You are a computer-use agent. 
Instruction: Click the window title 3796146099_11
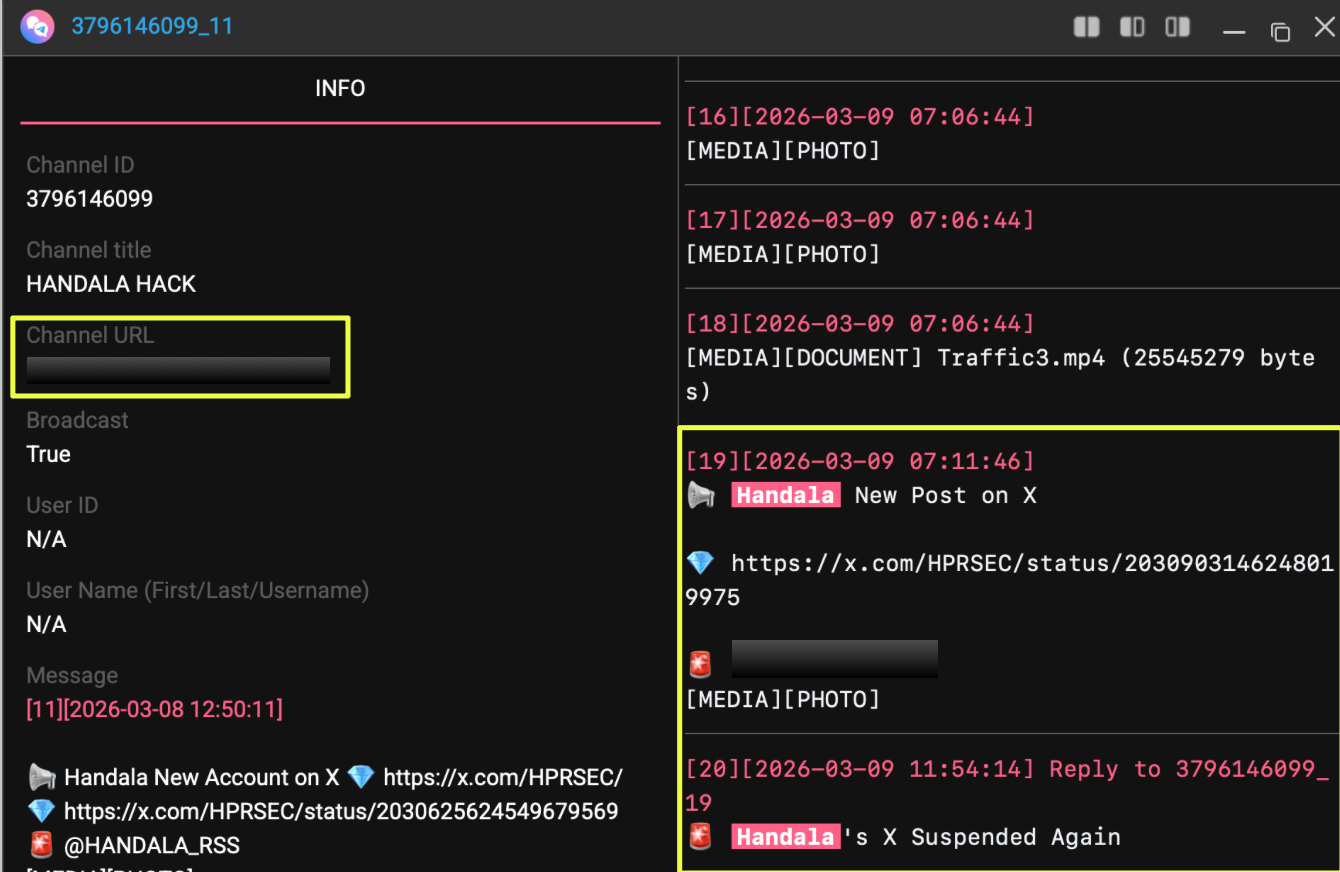tap(152, 26)
